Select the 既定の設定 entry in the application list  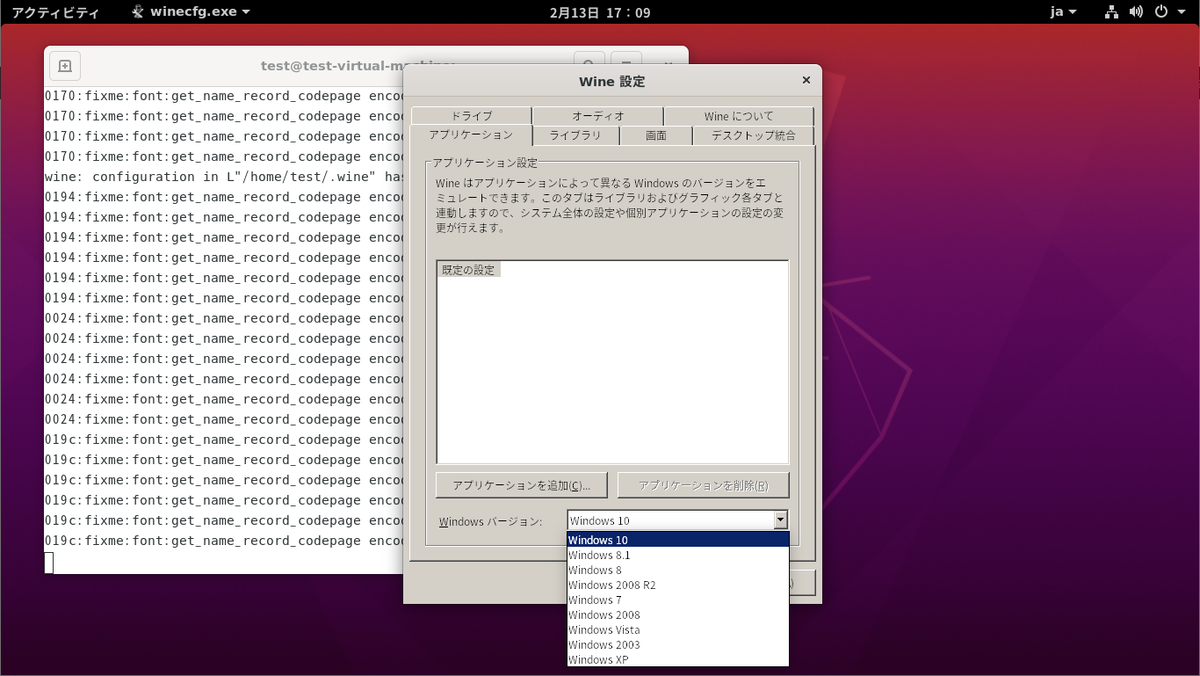click(x=469, y=270)
